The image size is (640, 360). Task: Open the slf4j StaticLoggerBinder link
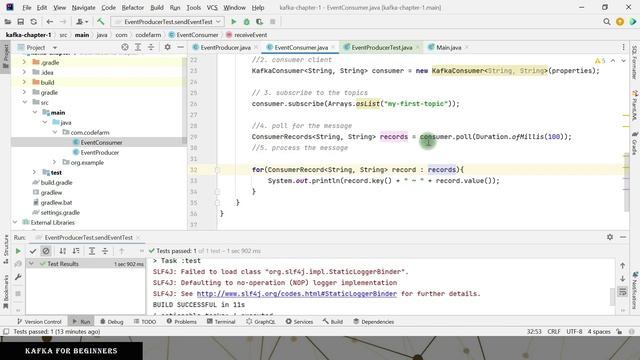pos(297,293)
